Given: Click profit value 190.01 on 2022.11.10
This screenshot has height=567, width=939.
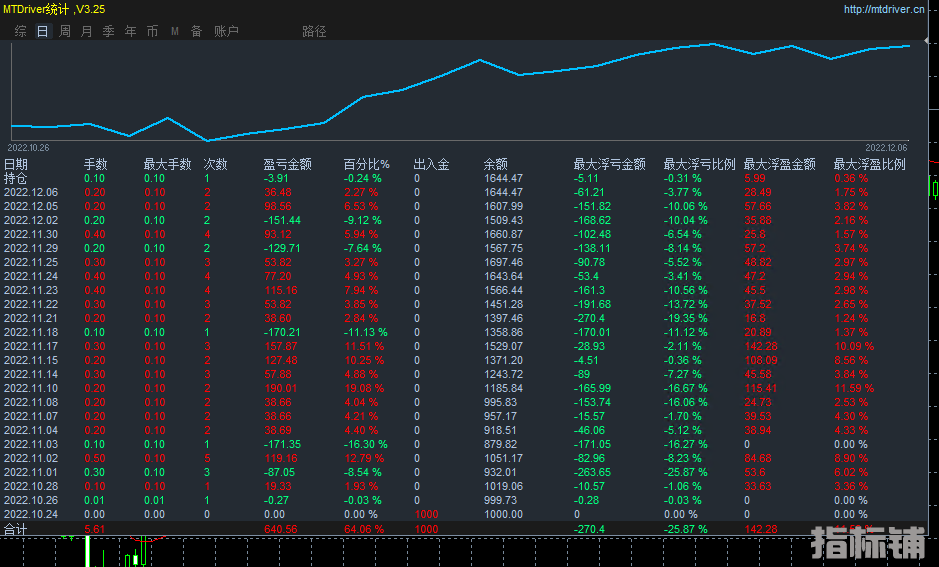Looking at the screenshot, I should pos(281,388).
